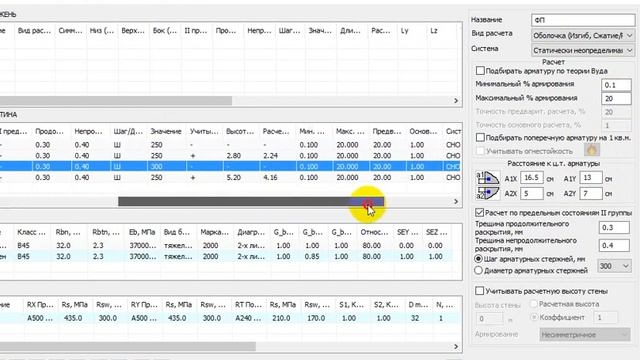Click A2Y field with value 7
Viewport: 640px width, 360px height.
(x=591, y=193)
